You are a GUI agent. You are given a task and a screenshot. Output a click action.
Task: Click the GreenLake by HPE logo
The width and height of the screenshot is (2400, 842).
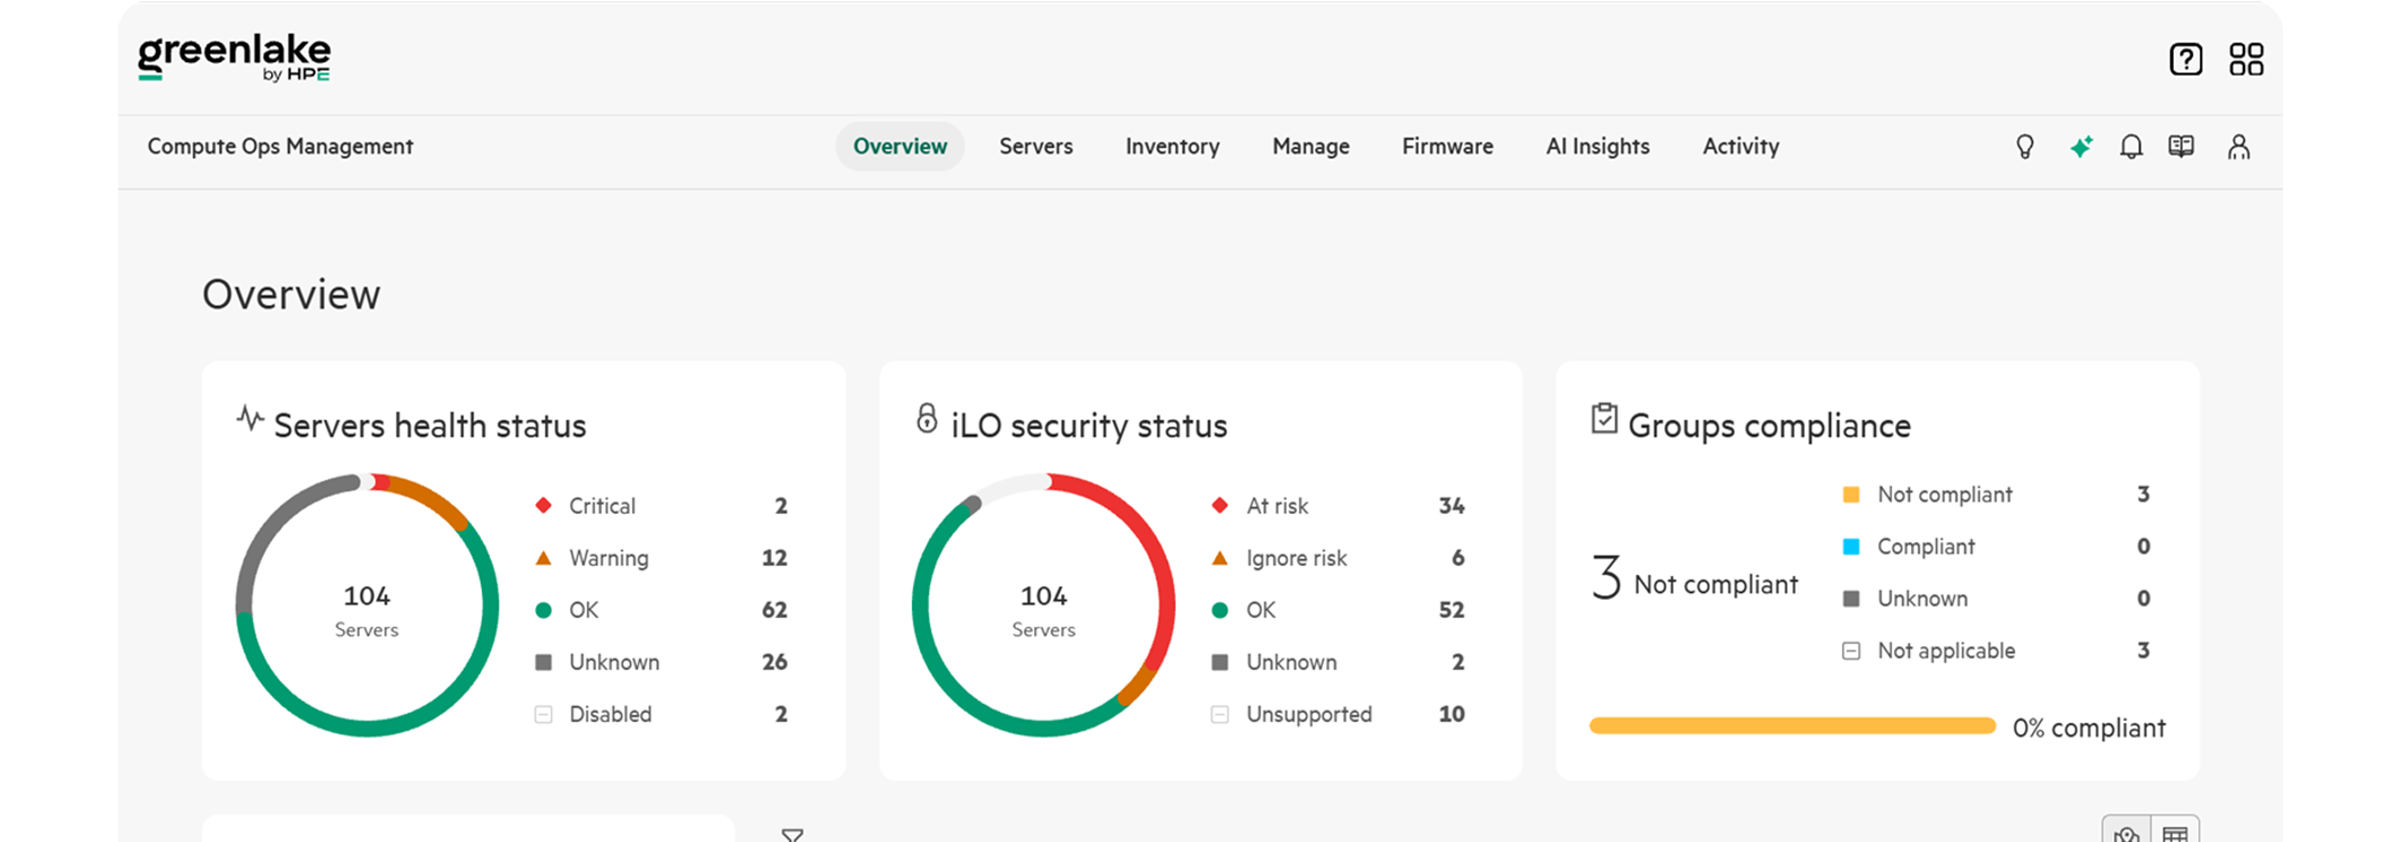point(234,57)
